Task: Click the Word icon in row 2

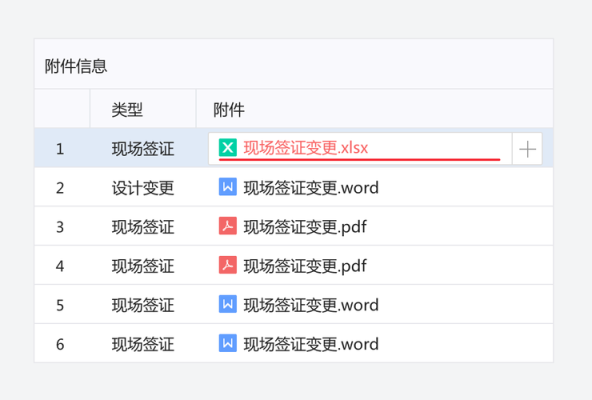Action: 228,187
